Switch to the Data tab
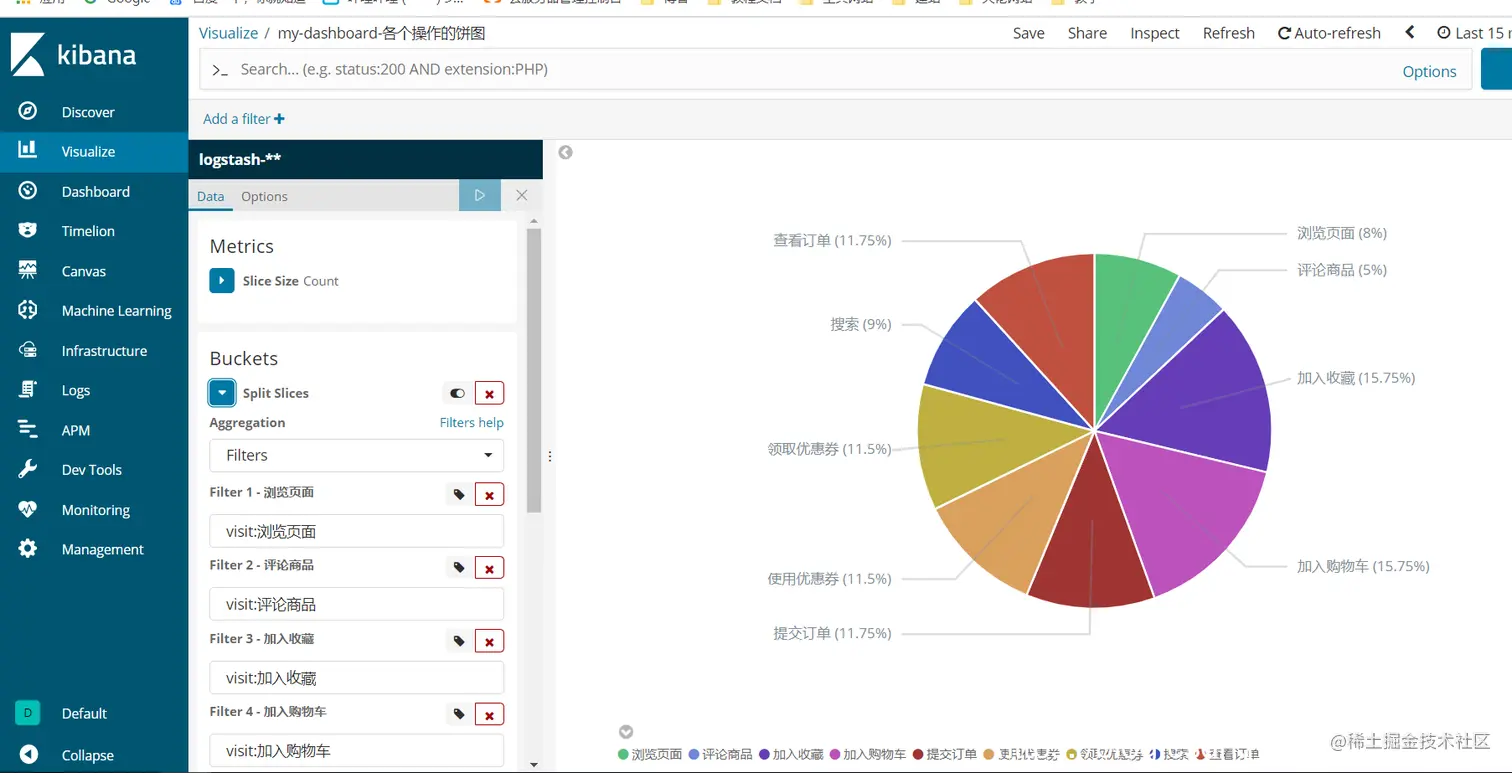The height and width of the screenshot is (773, 1512). tap(210, 196)
